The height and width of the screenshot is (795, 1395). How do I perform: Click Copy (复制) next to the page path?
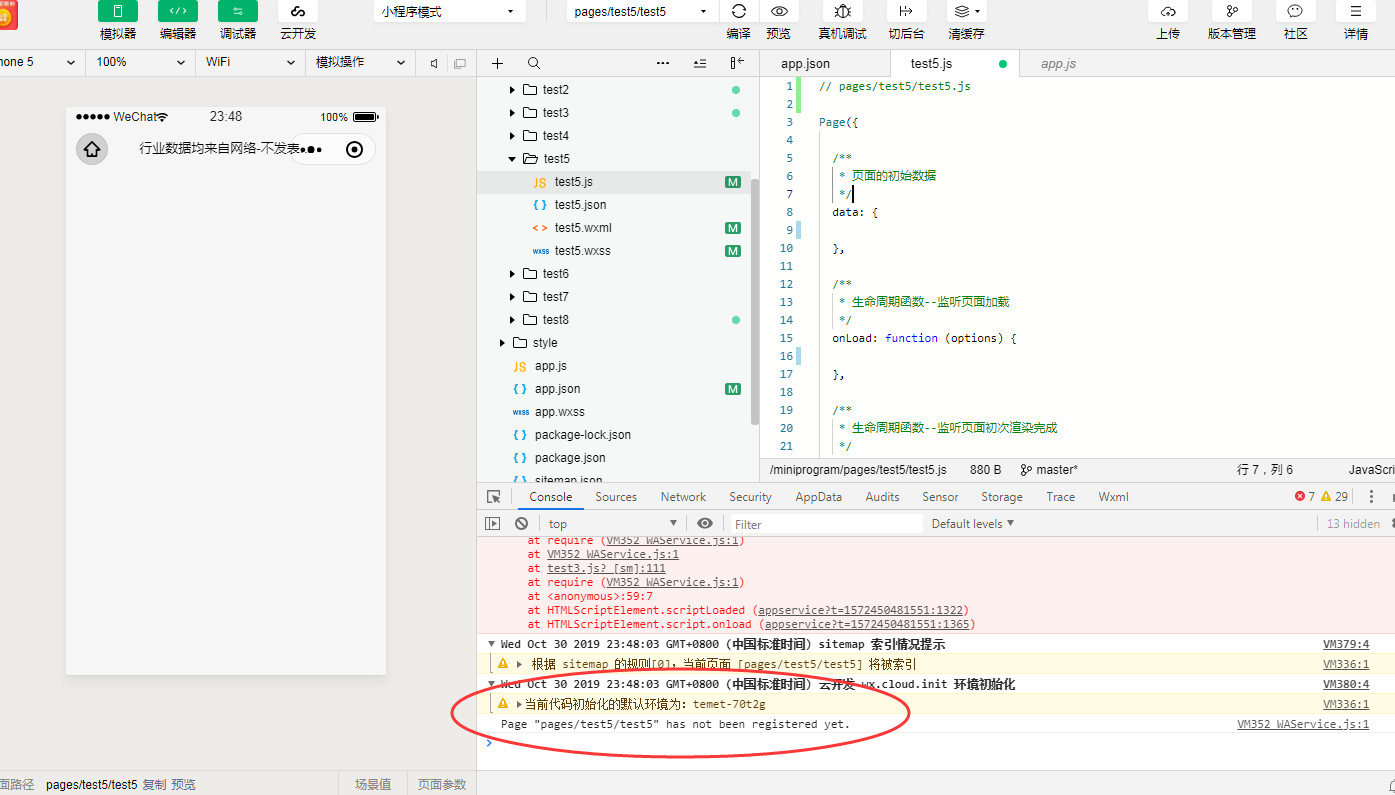(x=154, y=785)
